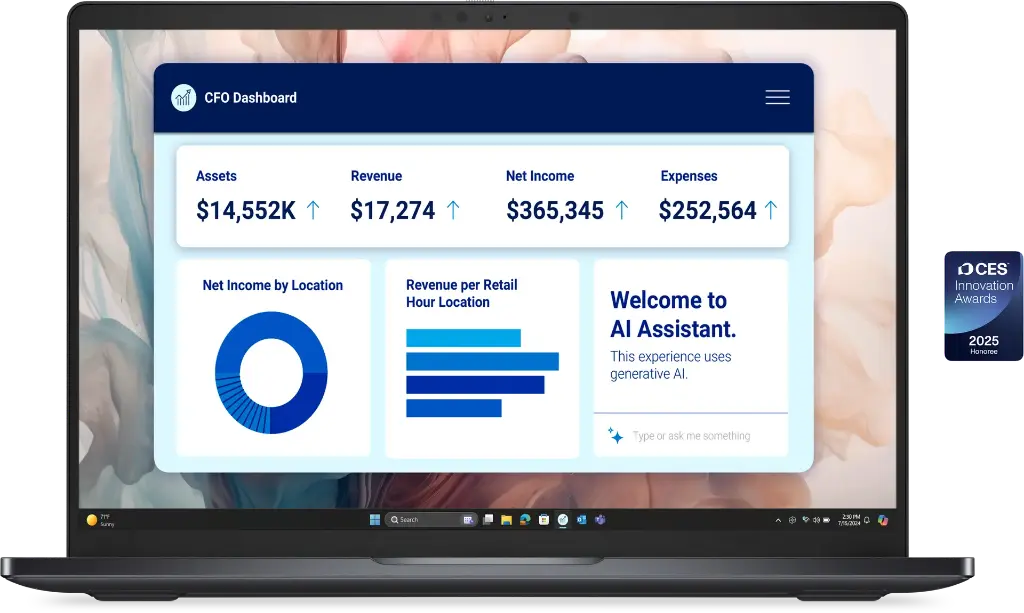Viewport: 1024px width, 613px height.
Task: Click the AI Assistant sparkle icon
Action: pyautogui.click(x=615, y=436)
